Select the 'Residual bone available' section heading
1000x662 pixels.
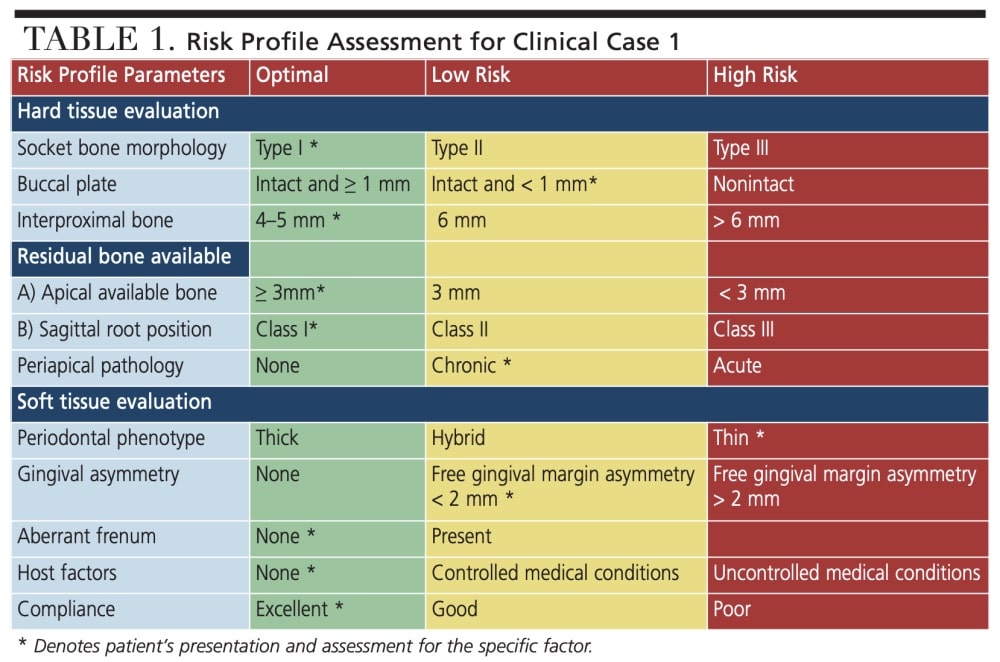[124, 256]
